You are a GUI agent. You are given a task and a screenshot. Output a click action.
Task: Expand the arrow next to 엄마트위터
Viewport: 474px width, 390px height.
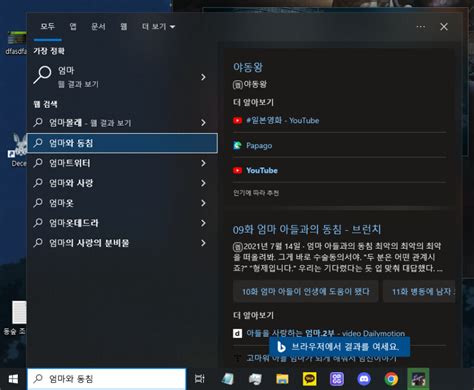tap(203, 163)
